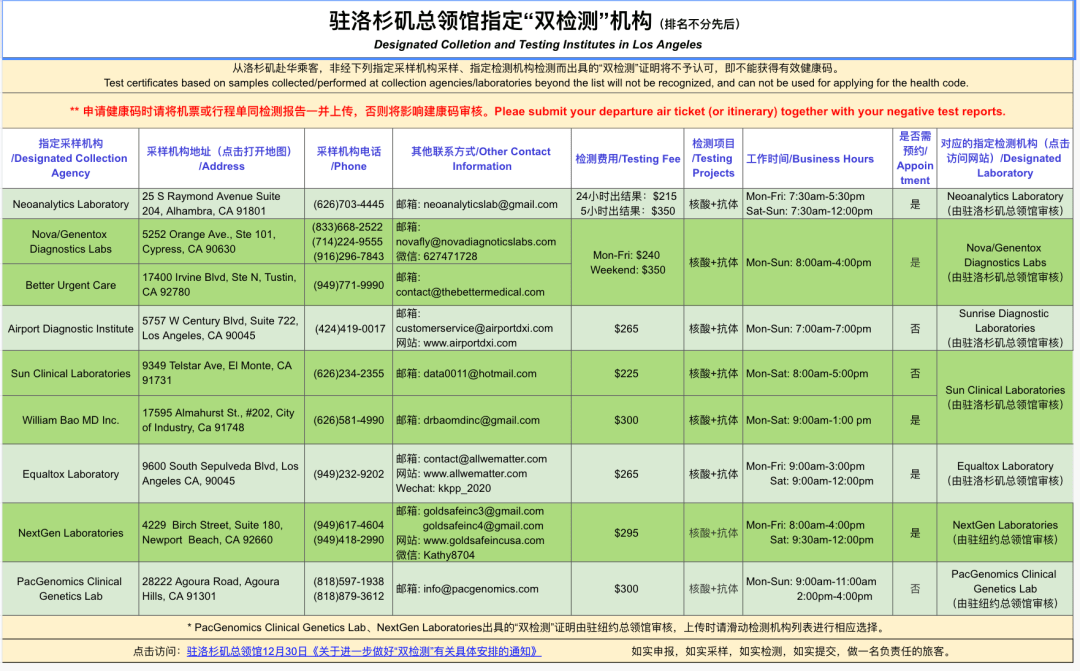
Task: Click the email drbaomdinc@gmail.com
Action: point(481,420)
